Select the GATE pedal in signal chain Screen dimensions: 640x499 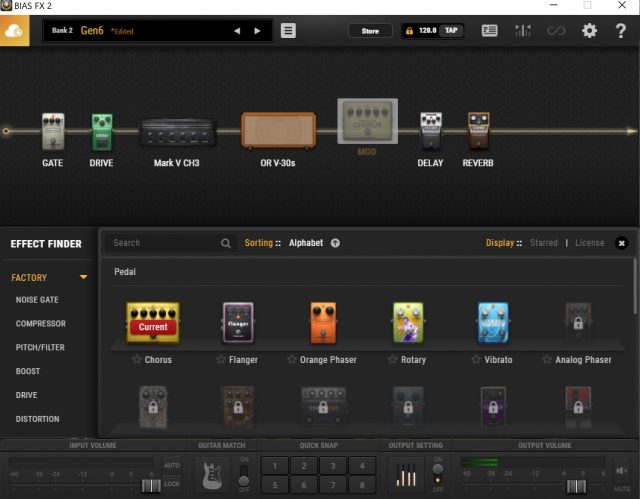[53, 131]
